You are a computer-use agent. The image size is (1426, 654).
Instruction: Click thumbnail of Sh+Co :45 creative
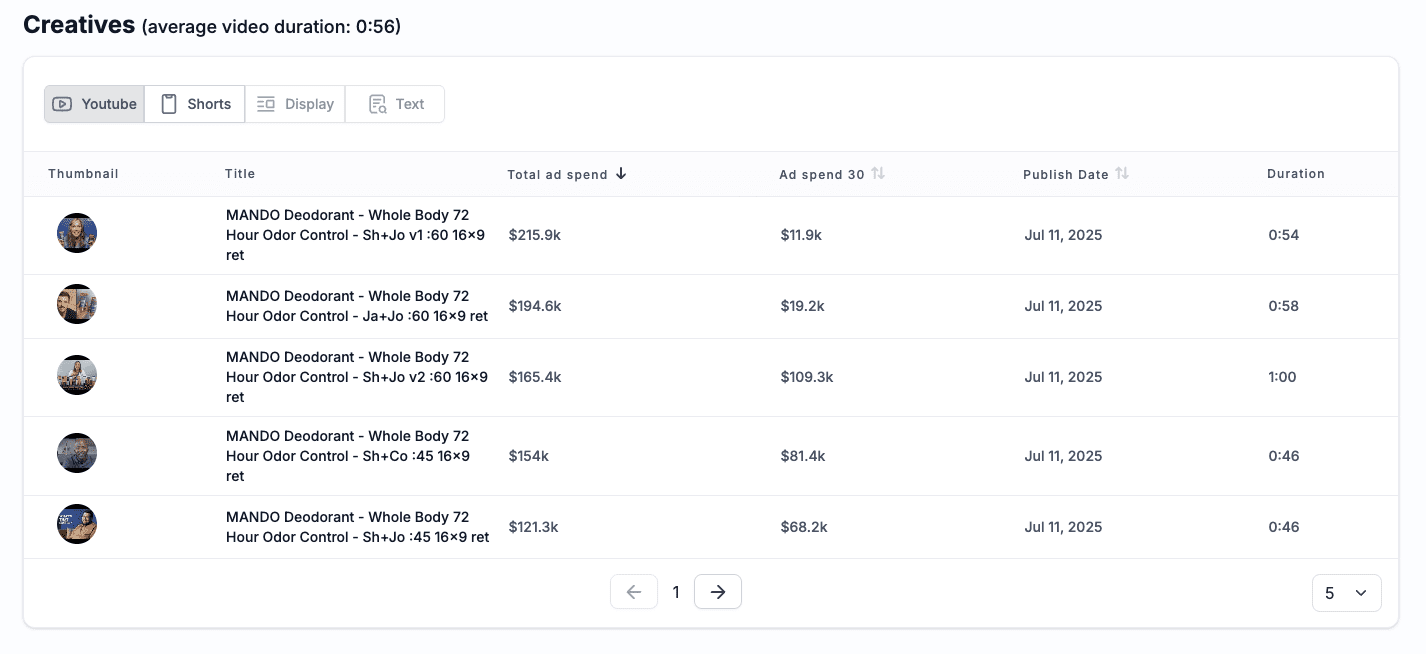click(x=77, y=454)
